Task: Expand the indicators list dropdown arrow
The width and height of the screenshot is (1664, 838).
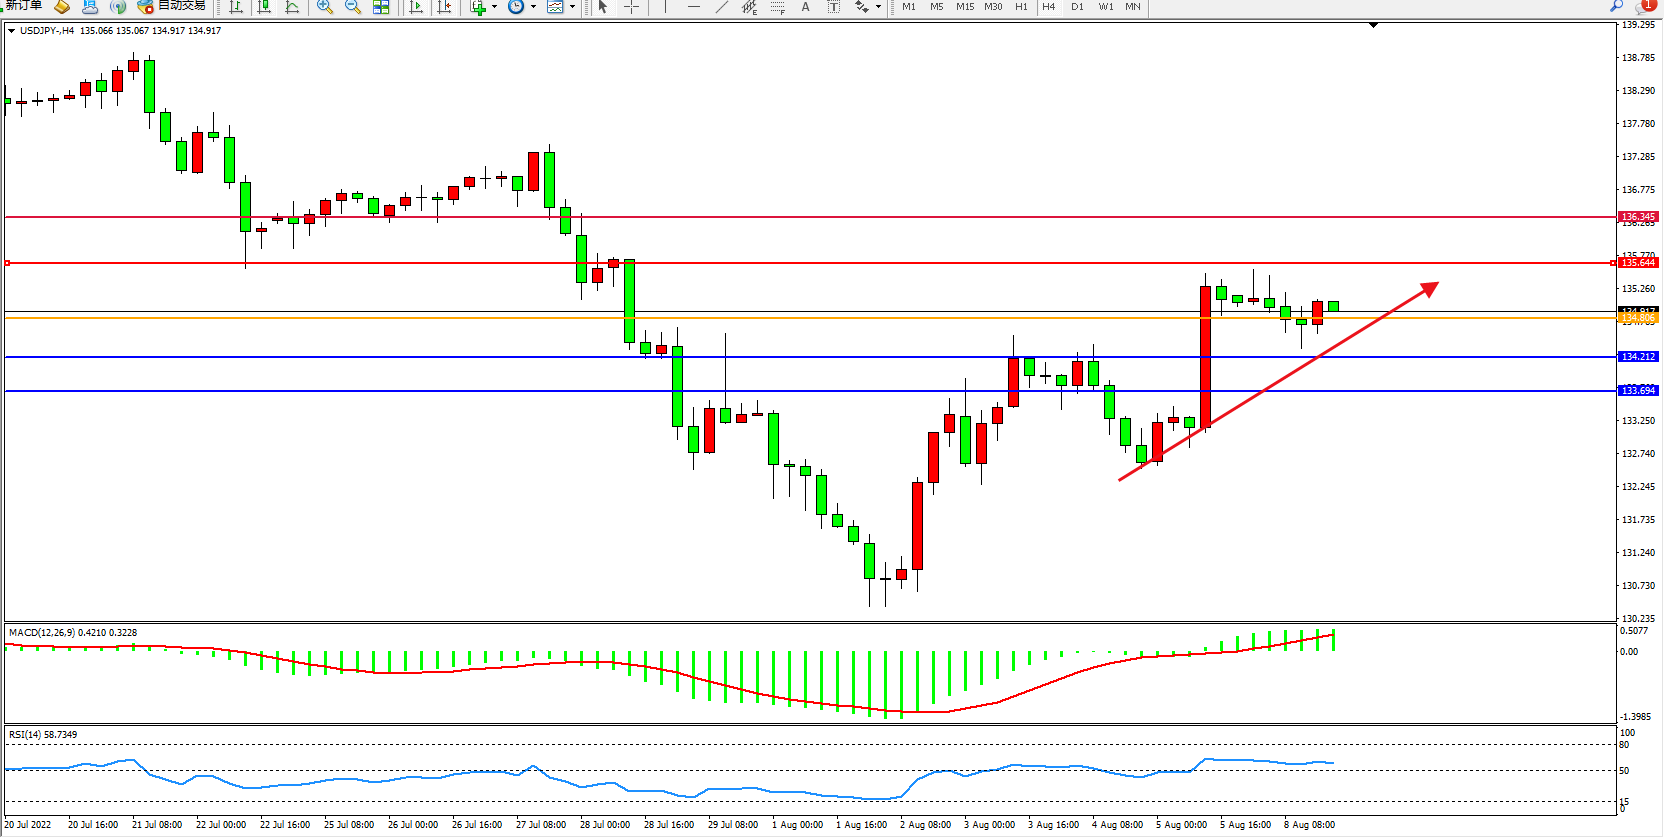Action: coord(494,7)
